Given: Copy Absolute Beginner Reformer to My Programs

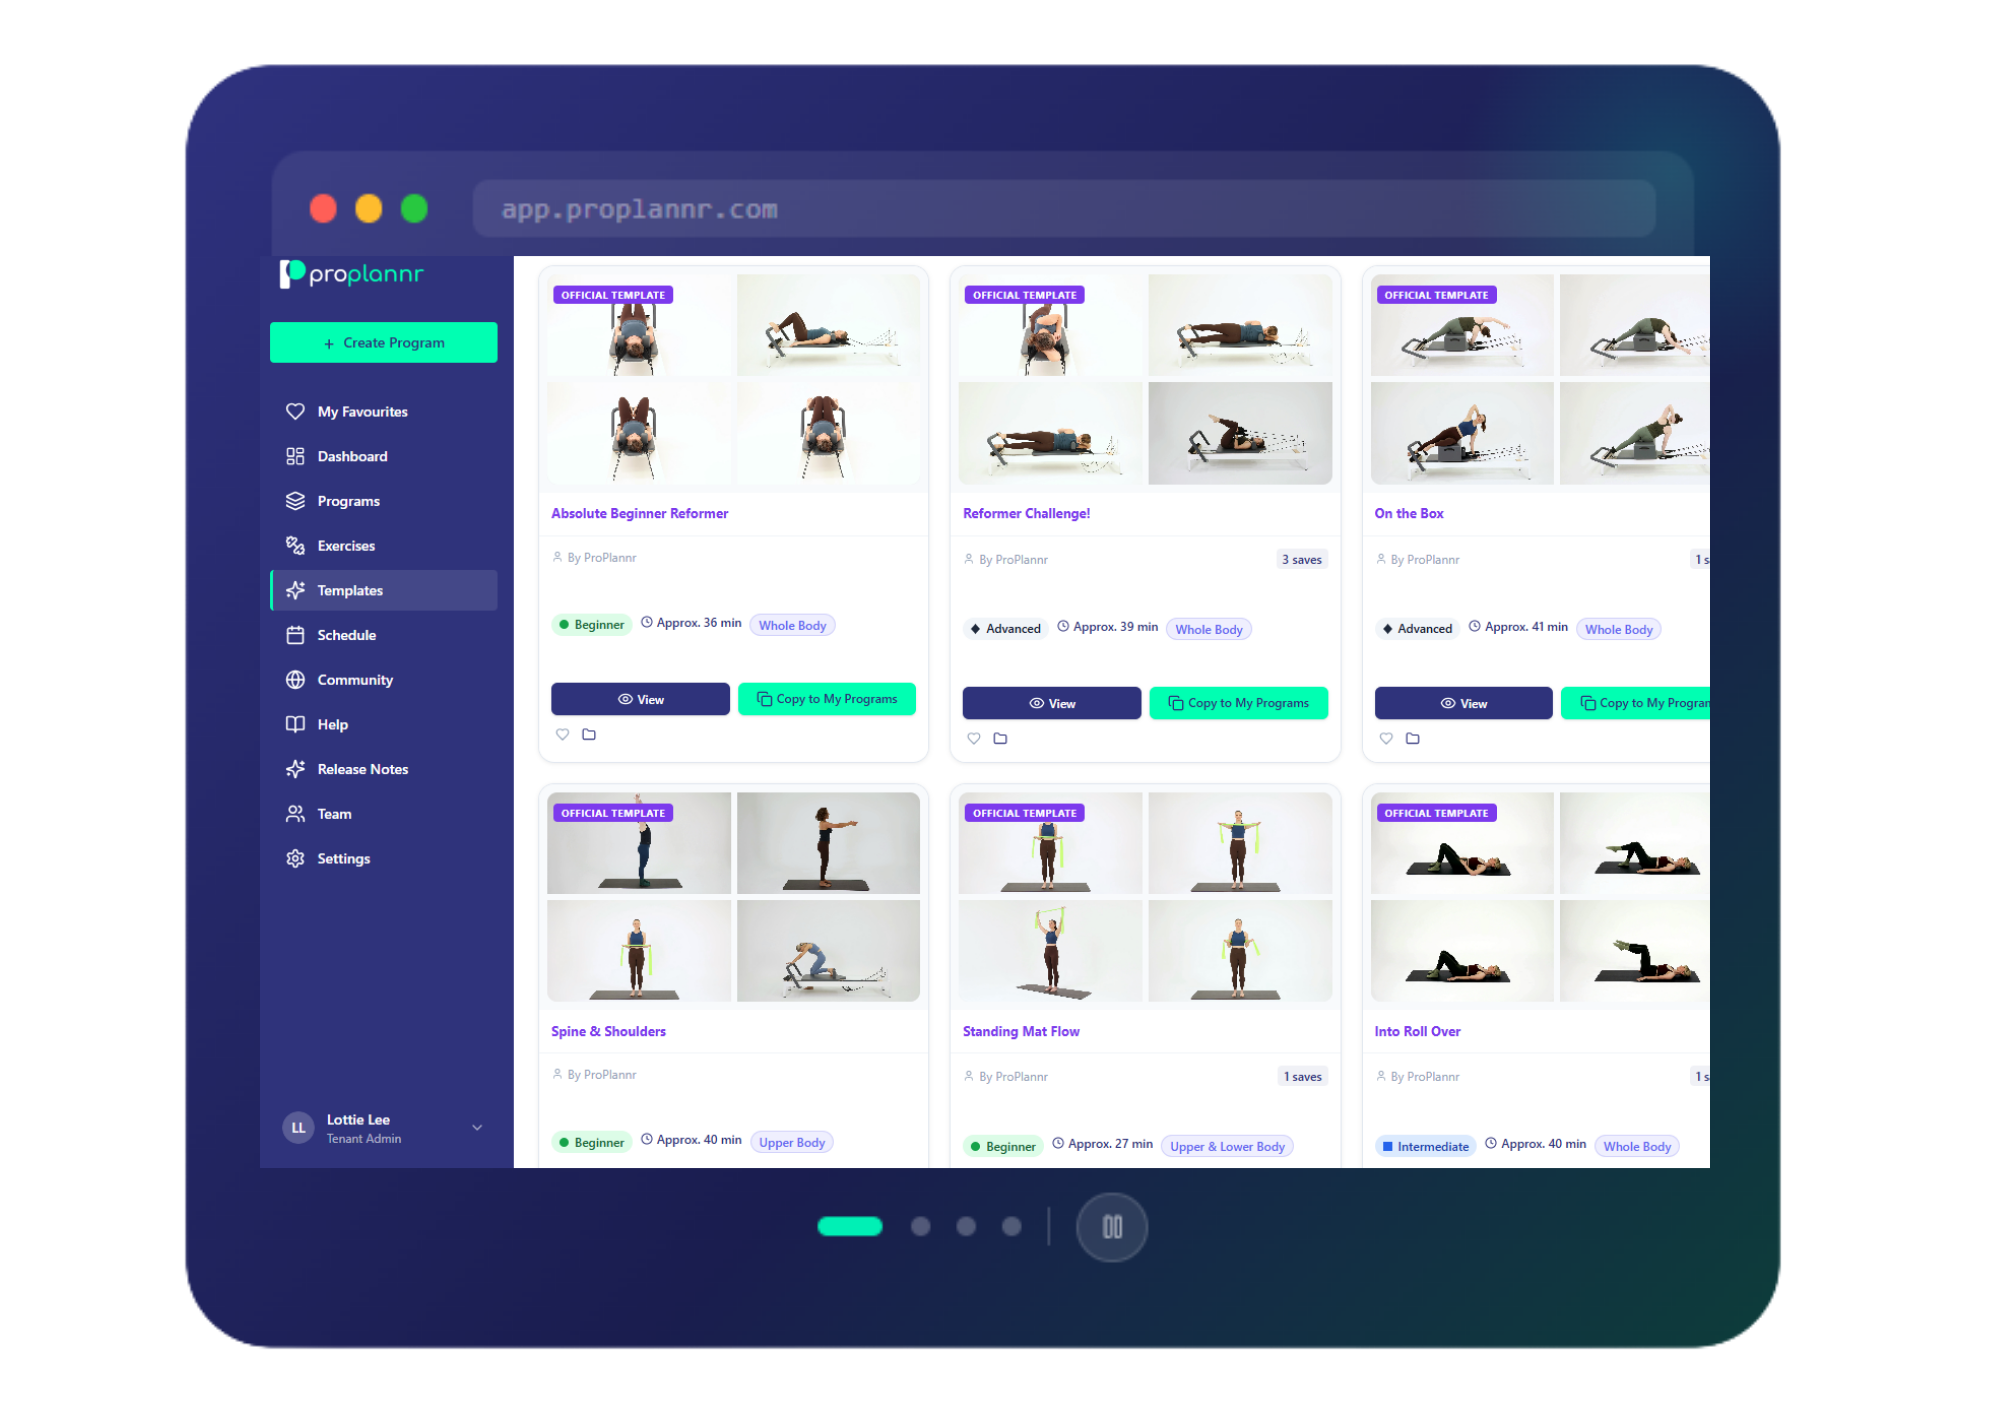Looking at the screenshot, I should (827, 699).
